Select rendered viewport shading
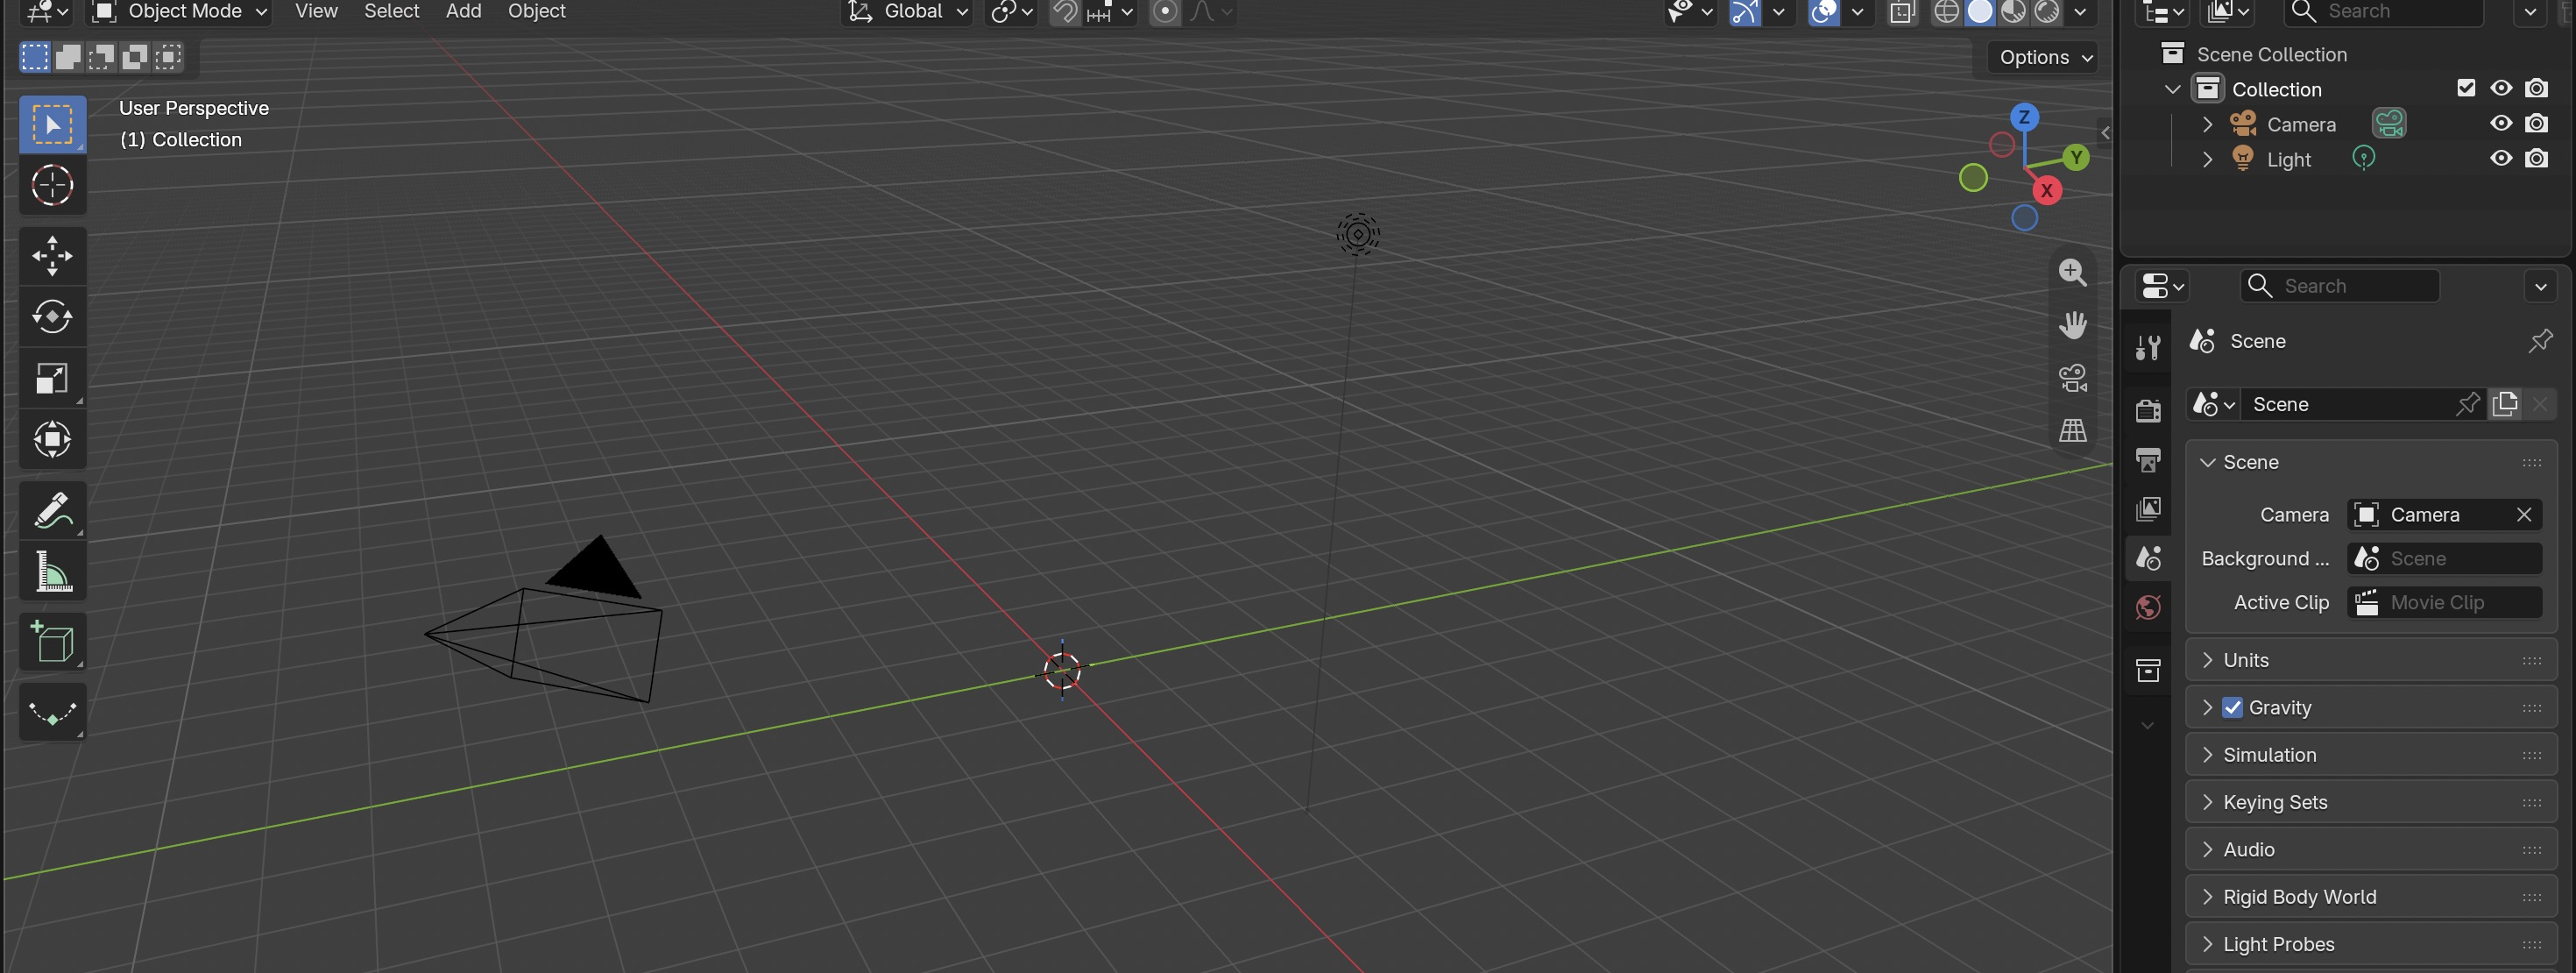 click(x=2047, y=12)
